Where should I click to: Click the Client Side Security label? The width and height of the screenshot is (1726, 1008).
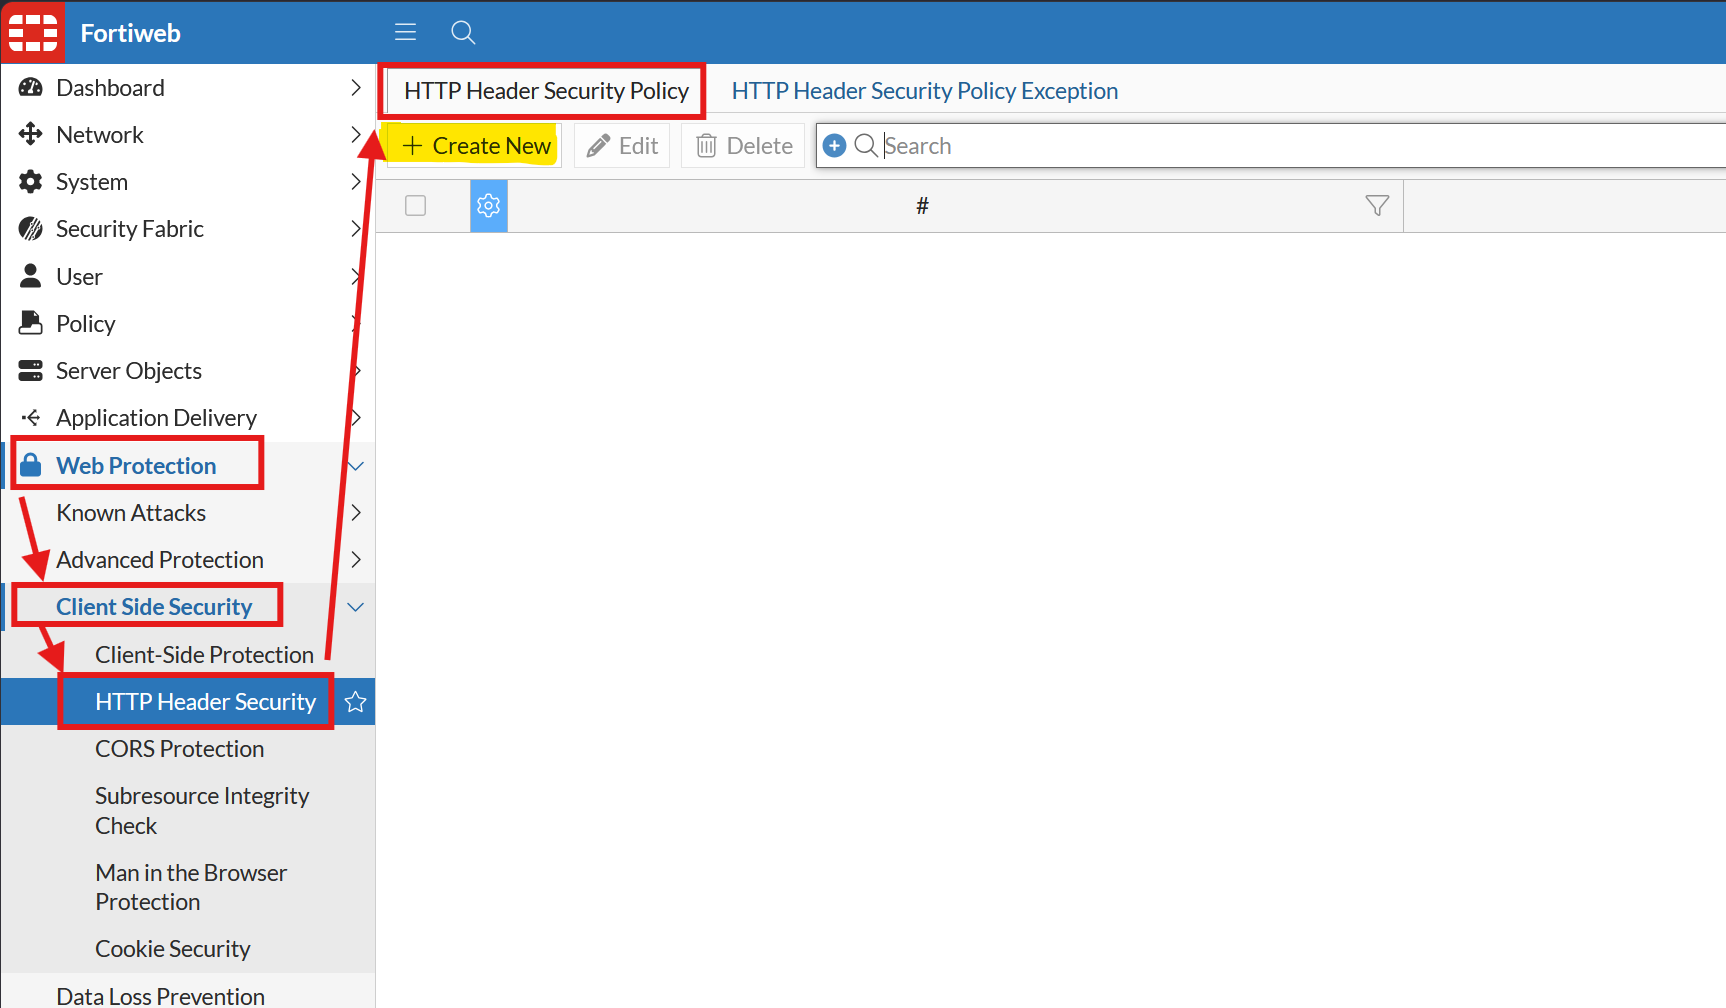pyautogui.click(x=154, y=607)
